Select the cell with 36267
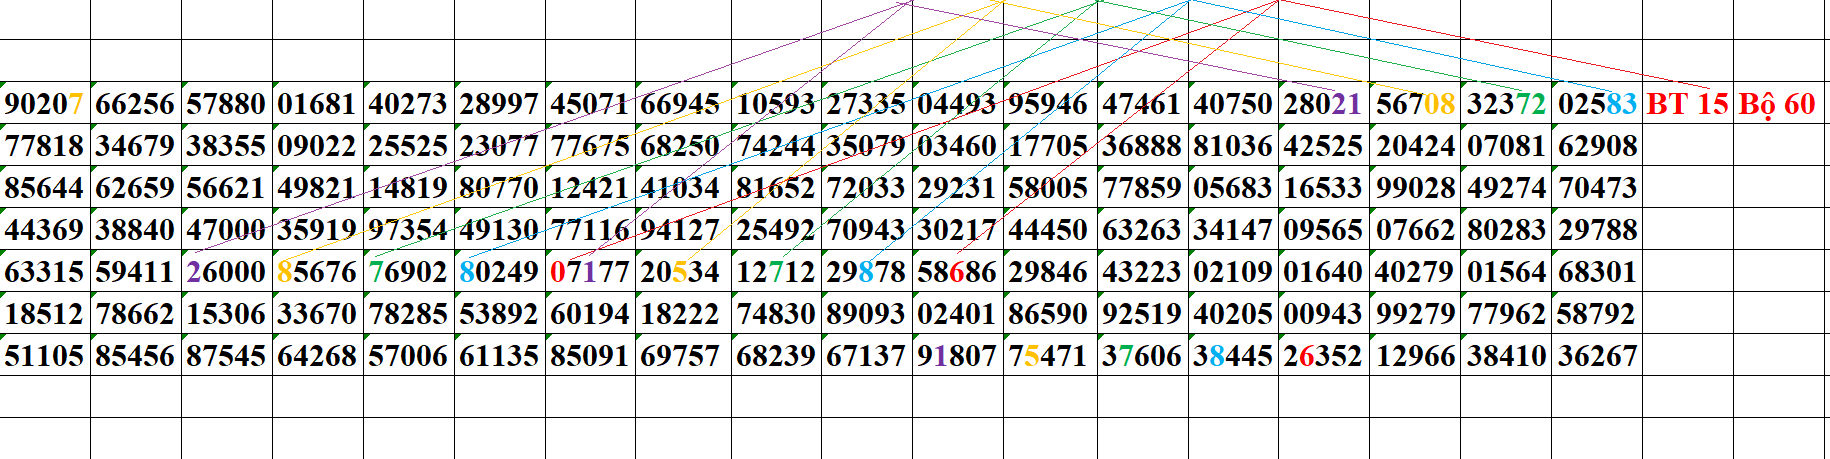1830x459 pixels. click(1597, 356)
